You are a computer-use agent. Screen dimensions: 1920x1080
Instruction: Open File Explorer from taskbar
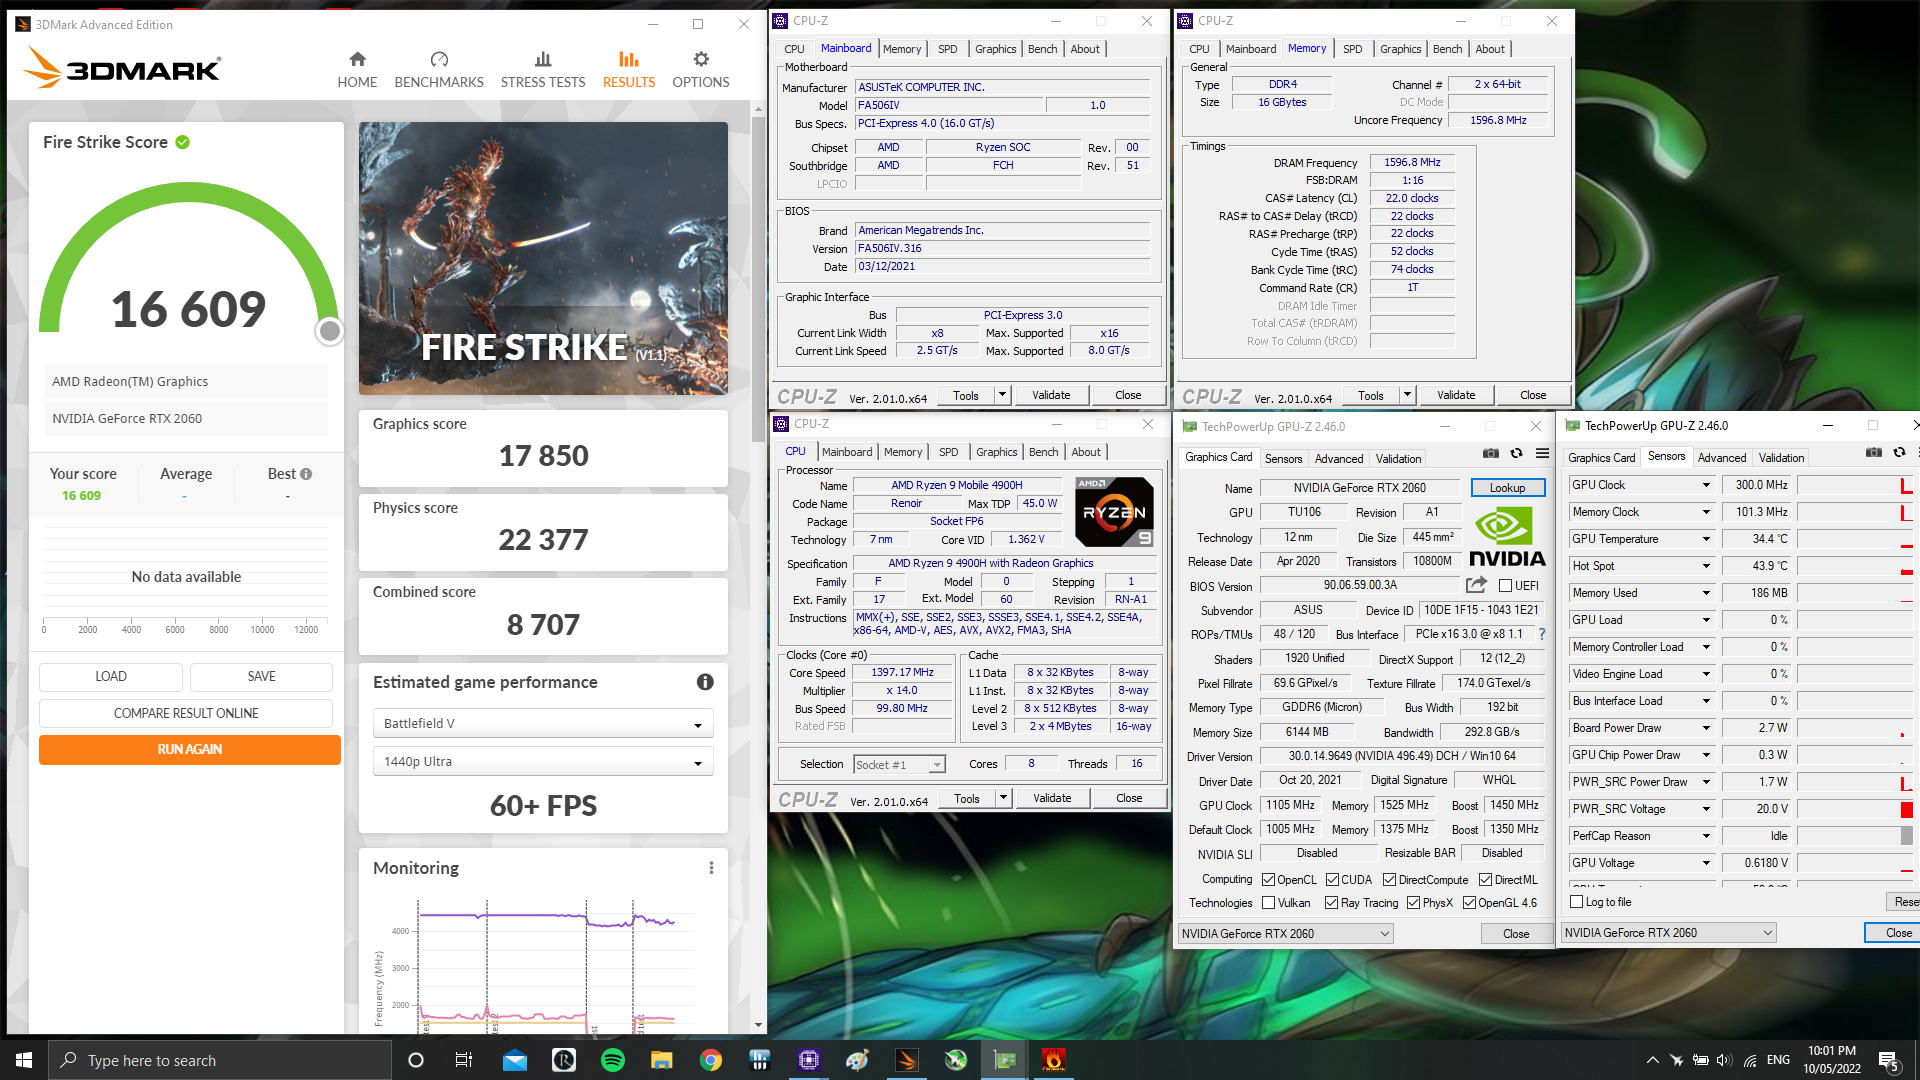point(662,1060)
